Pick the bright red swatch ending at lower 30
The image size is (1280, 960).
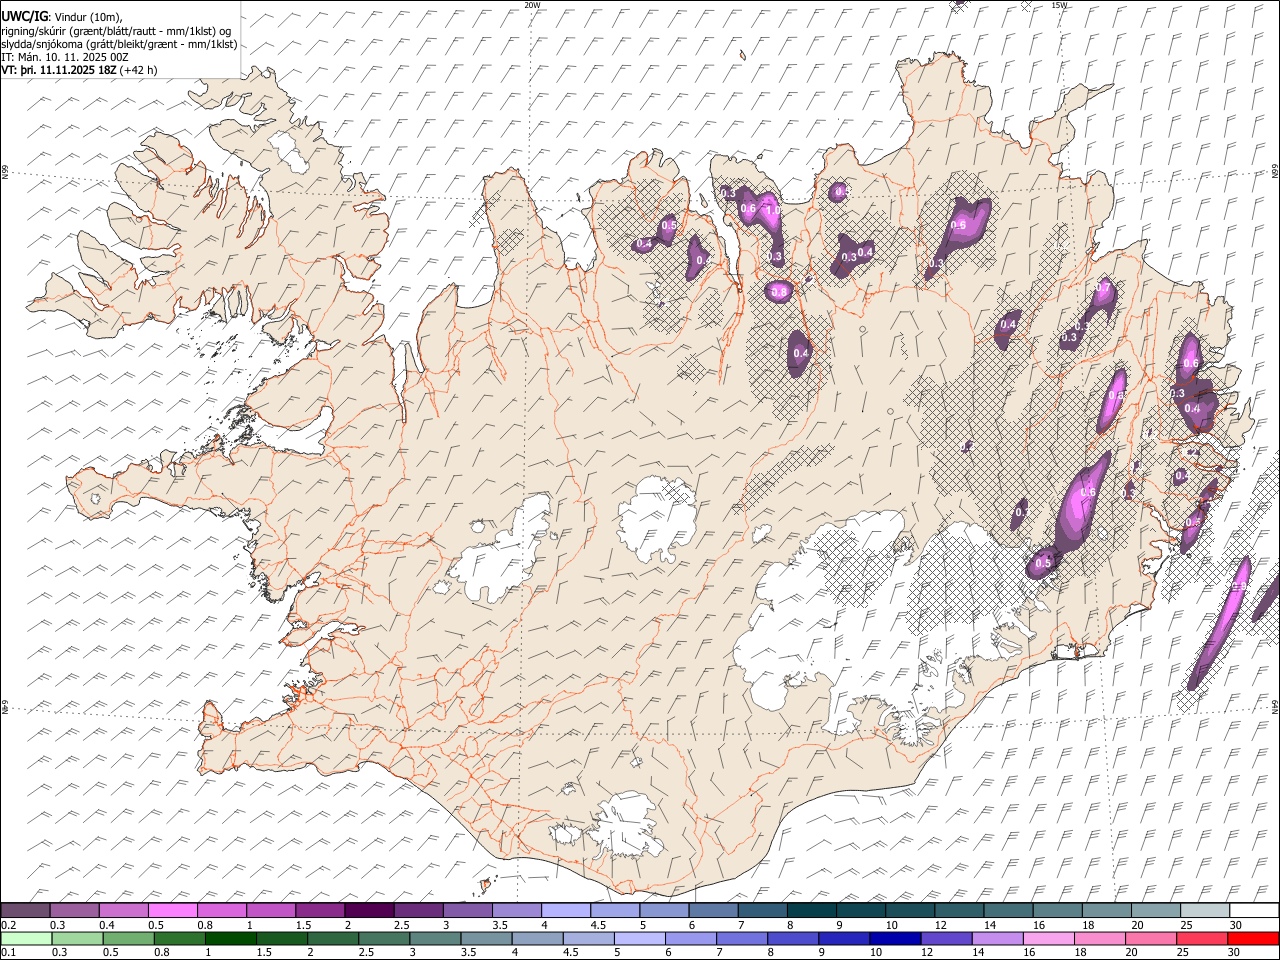(1253, 938)
